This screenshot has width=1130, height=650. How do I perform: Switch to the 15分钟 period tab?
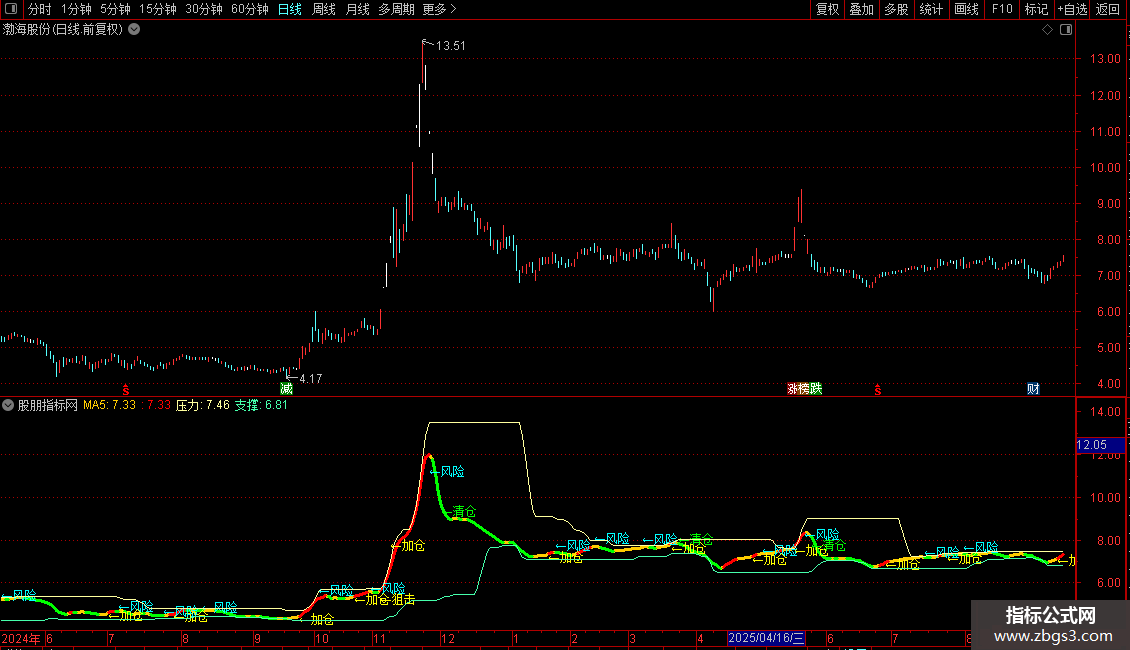coord(158,9)
